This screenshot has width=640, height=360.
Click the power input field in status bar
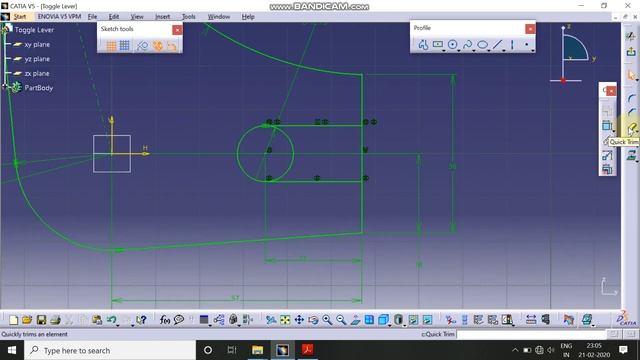(531, 335)
